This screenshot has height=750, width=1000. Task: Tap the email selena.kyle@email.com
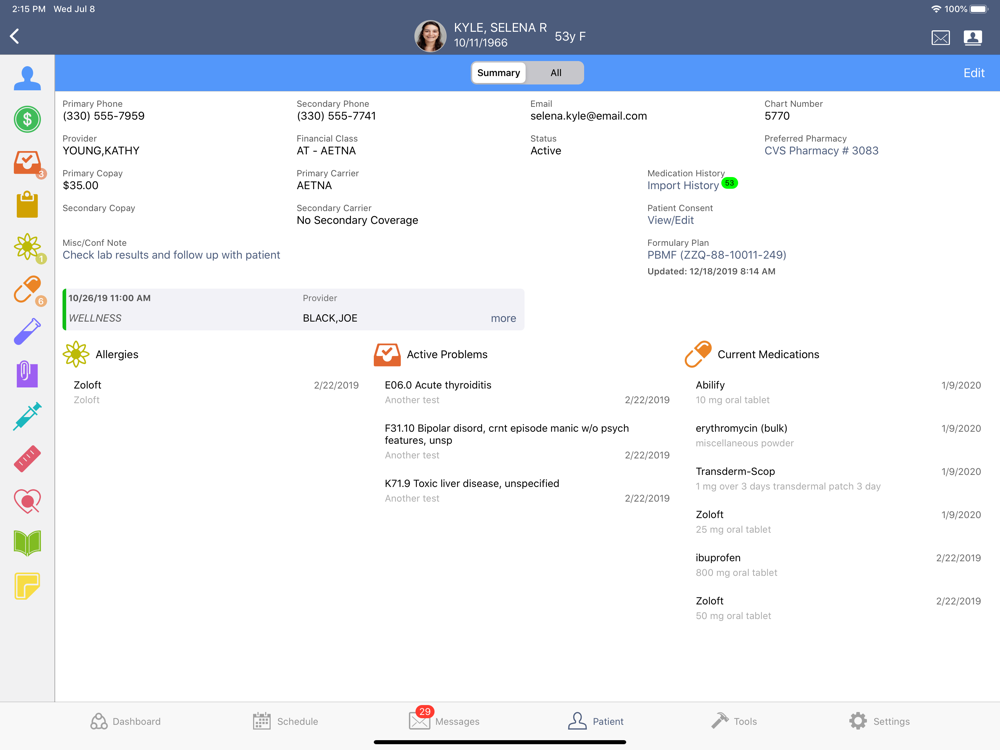[x=588, y=116]
